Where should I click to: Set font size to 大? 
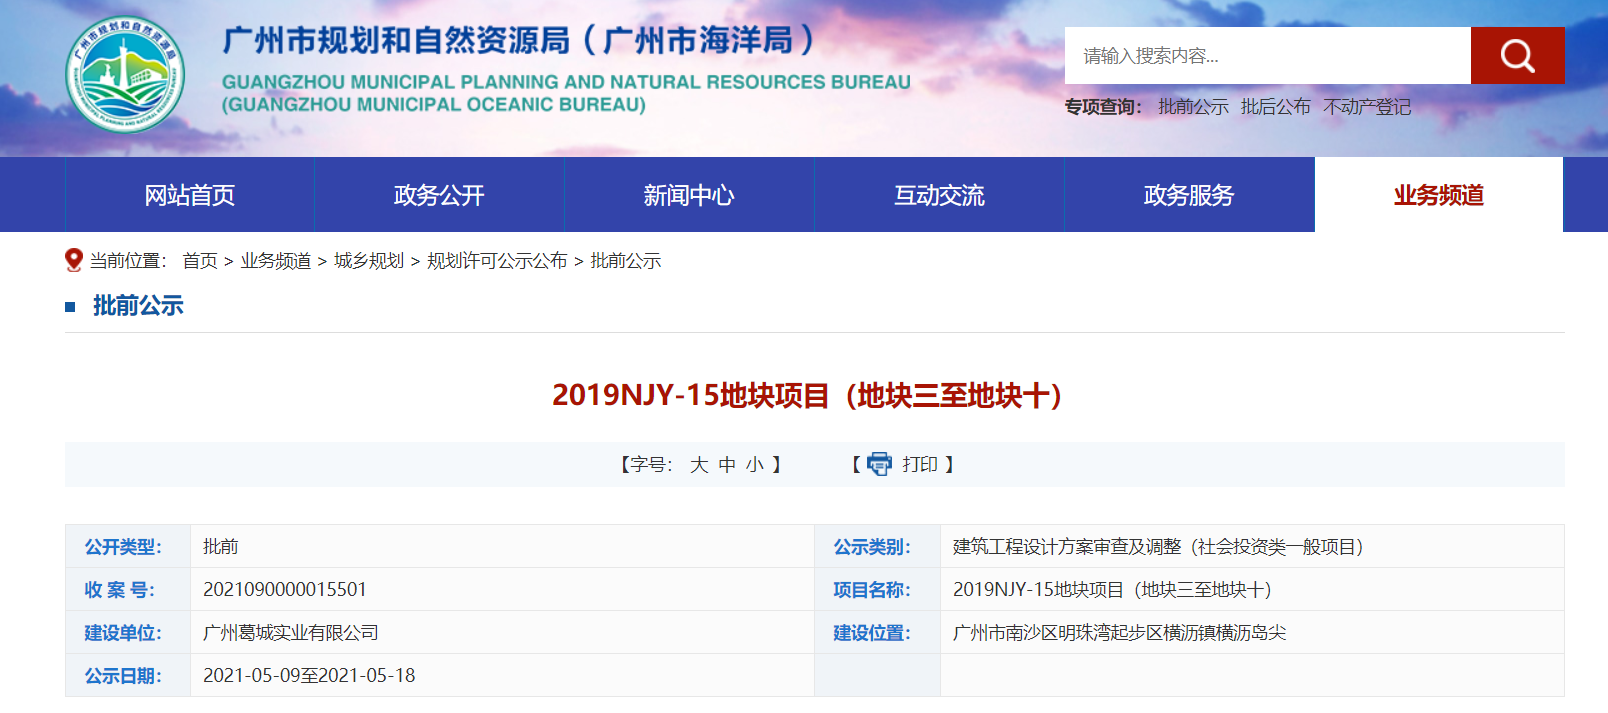699,465
